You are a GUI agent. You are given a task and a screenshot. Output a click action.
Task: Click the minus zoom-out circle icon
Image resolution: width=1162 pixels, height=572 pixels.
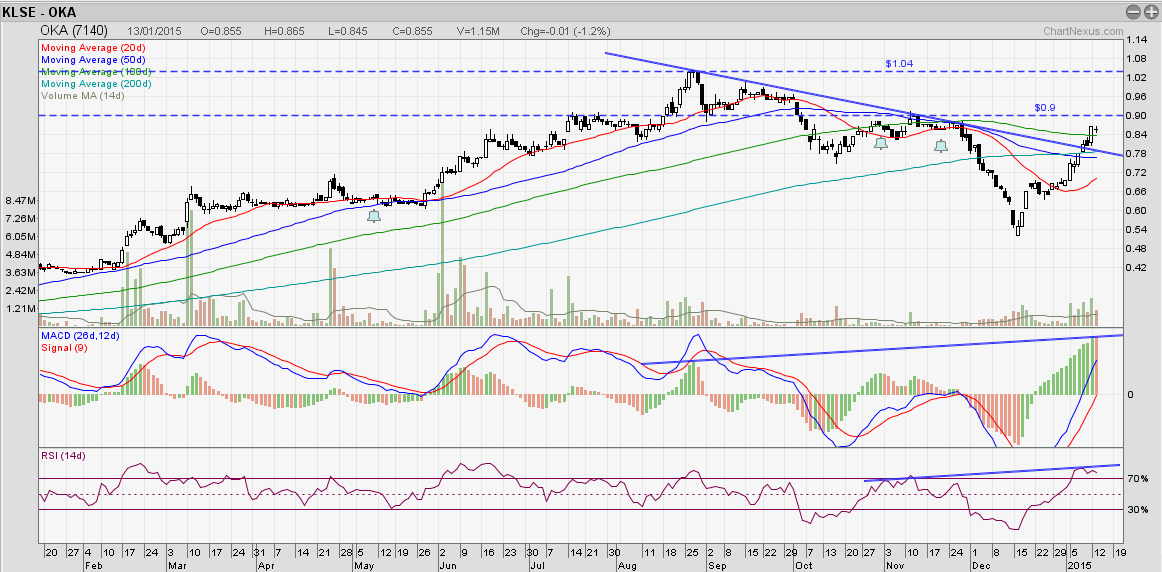tap(1132, 11)
